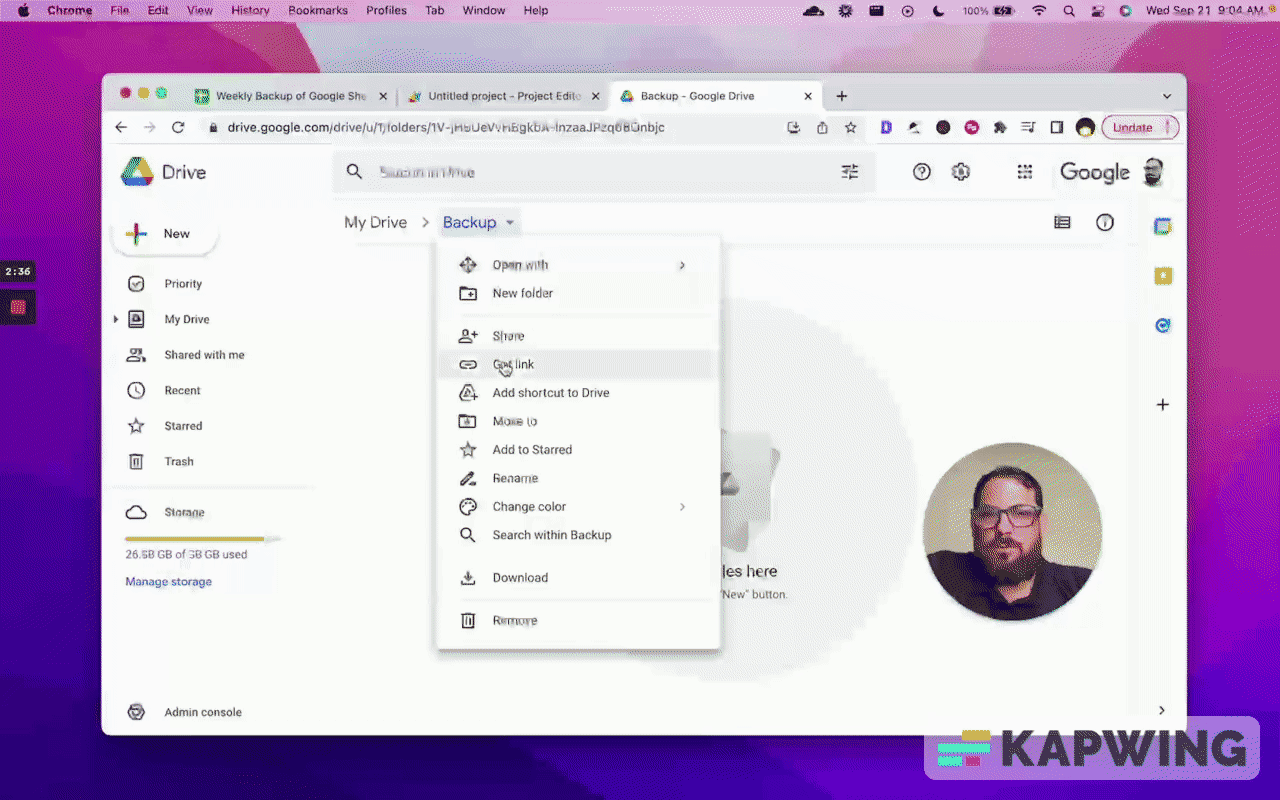The height and width of the screenshot is (800, 1280).
Task: Choose Add to Starred
Action: [x=578, y=450]
